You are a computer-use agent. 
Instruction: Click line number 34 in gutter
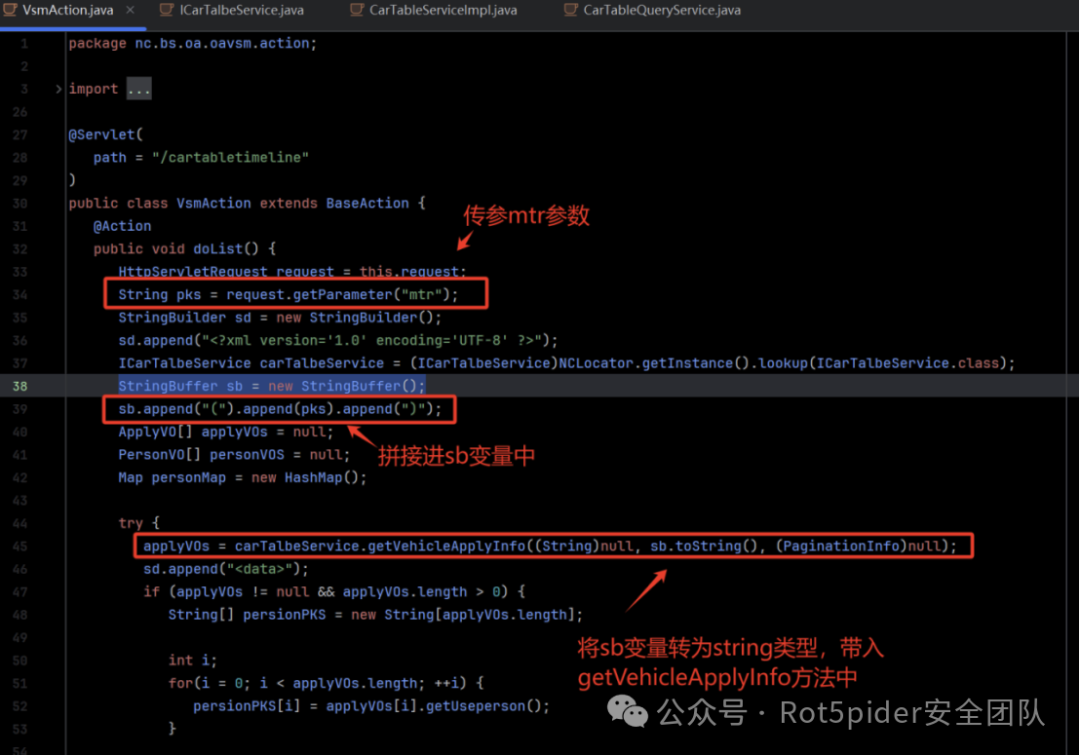click(20, 294)
